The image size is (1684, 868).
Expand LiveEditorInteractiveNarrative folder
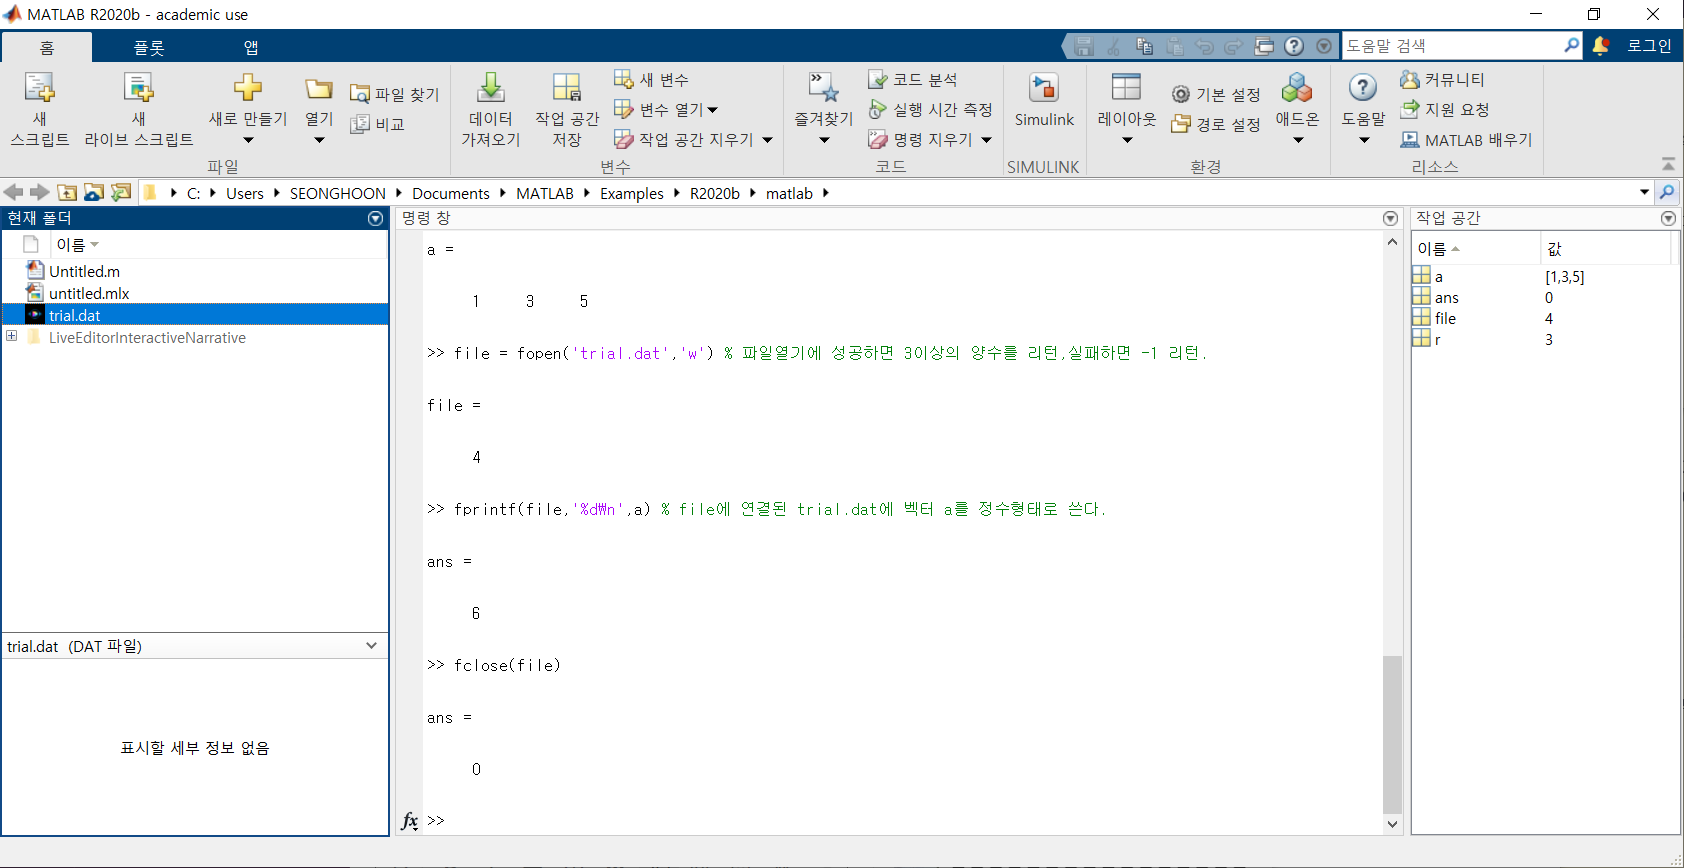point(12,336)
